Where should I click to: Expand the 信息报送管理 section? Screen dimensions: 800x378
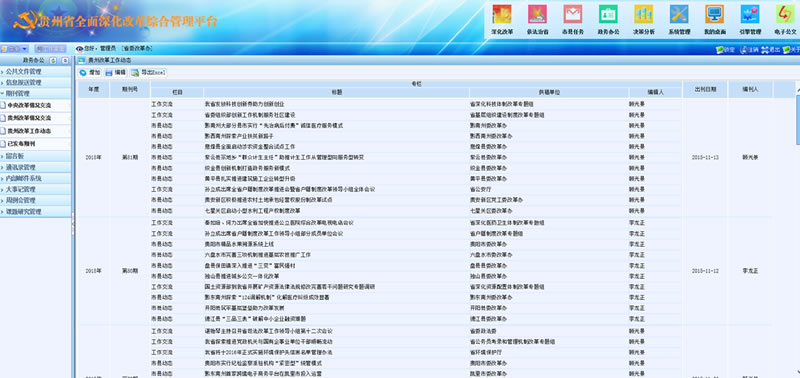[x=35, y=83]
